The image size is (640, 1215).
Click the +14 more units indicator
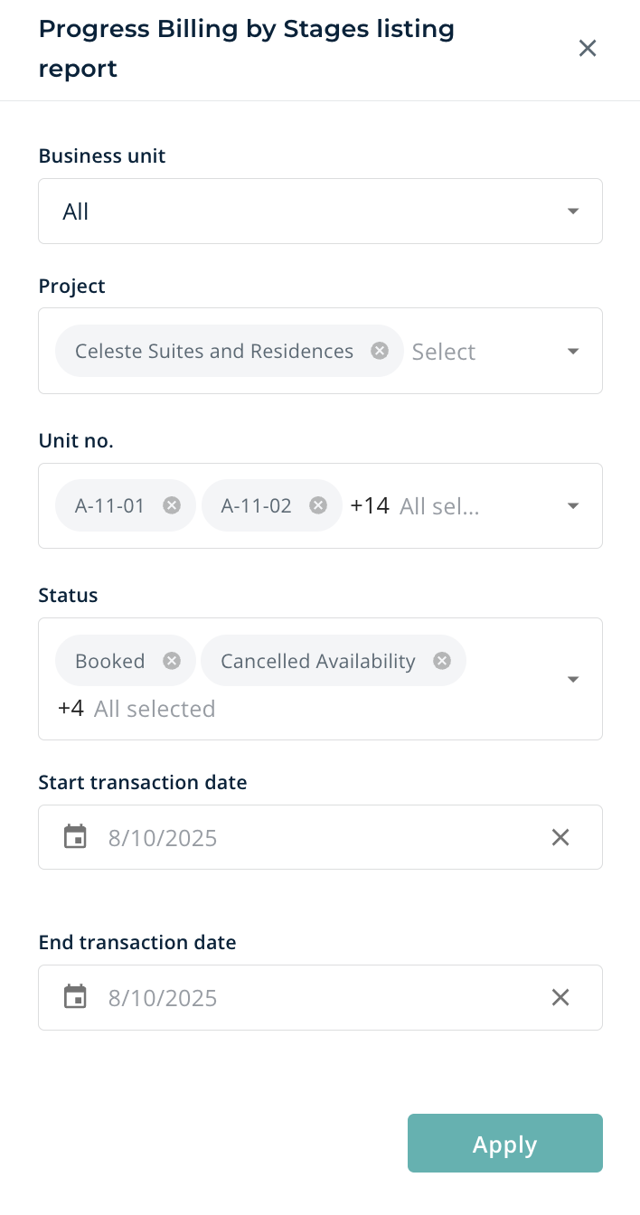tap(369, 506)
